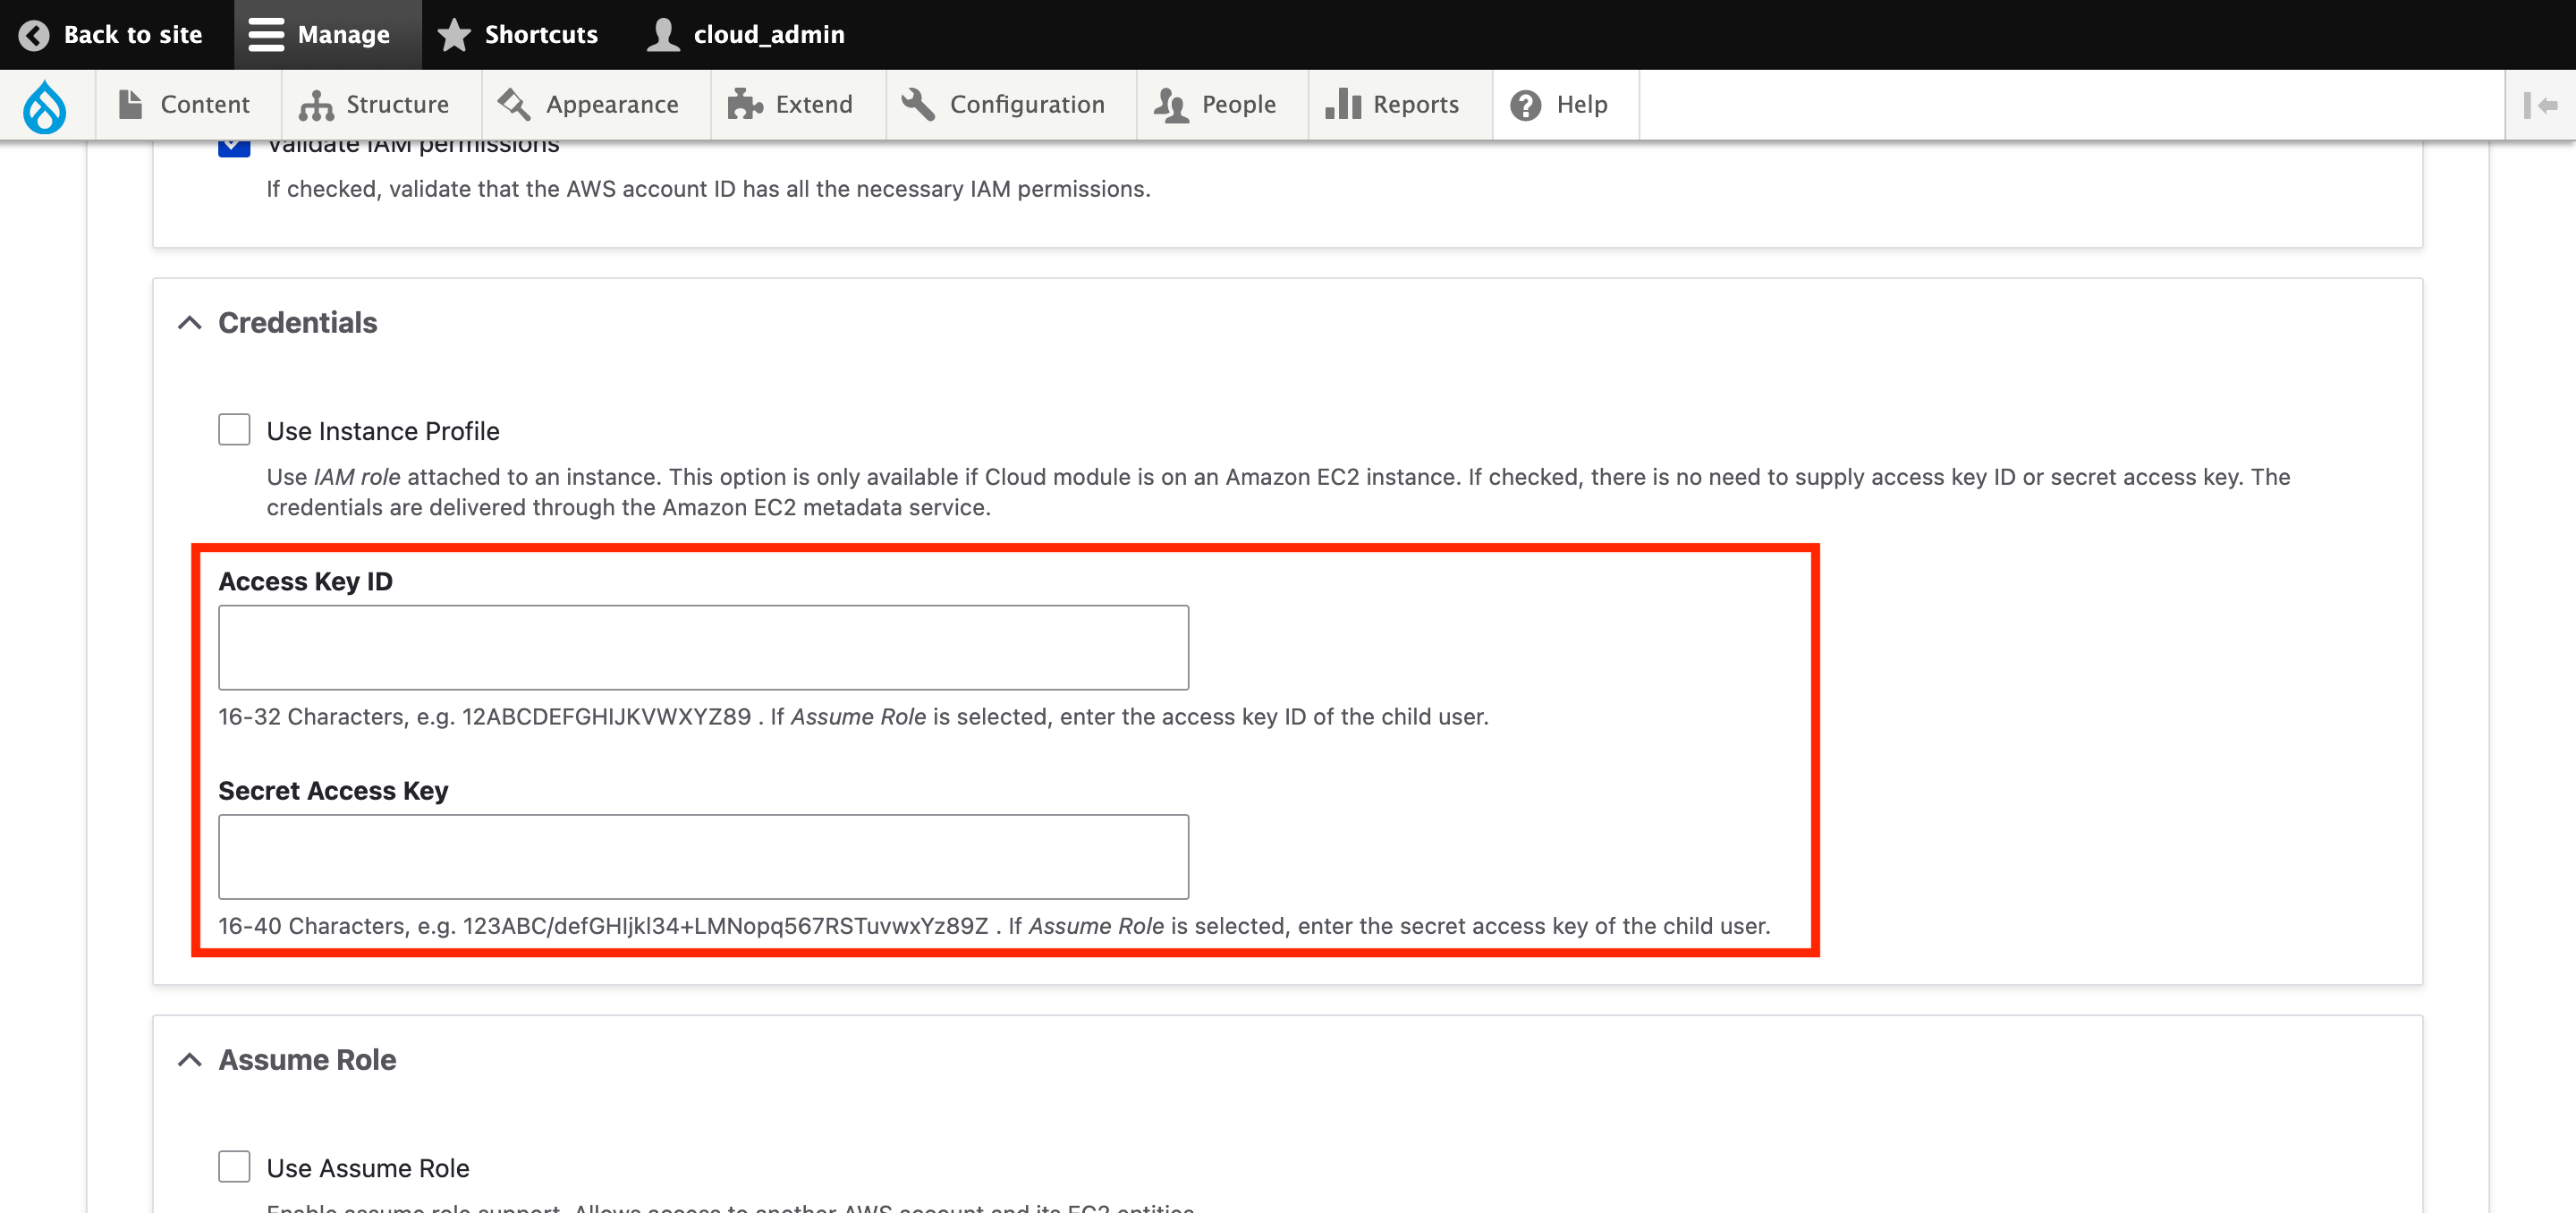Image resolution: width=2576 pixels, height=1213 pixels.
Task: Open the Appearance admin link
Action: pos(611,105)
